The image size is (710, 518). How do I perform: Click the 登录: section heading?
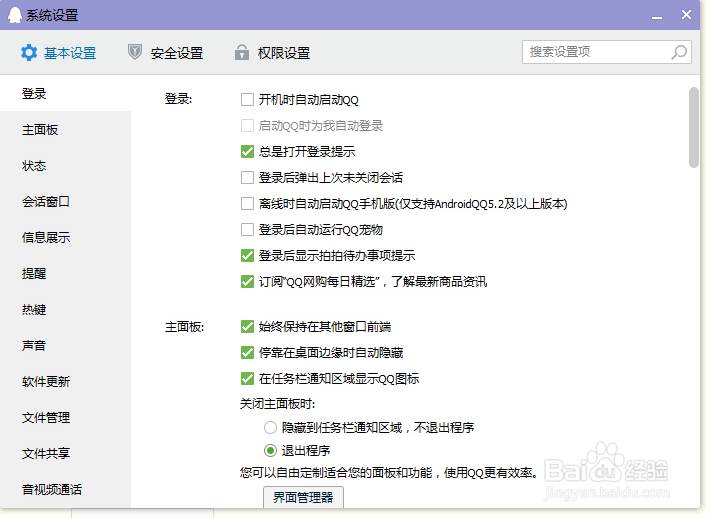178,99
